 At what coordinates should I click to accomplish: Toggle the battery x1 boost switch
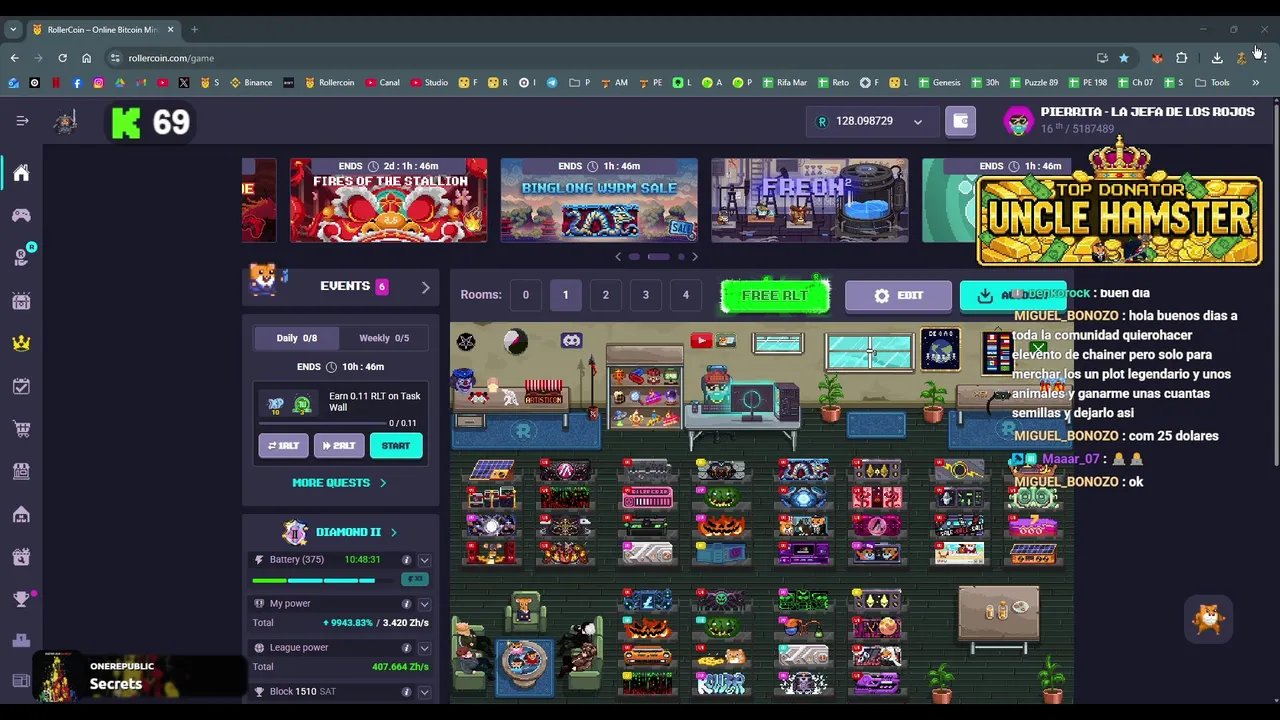pos(414,579)
